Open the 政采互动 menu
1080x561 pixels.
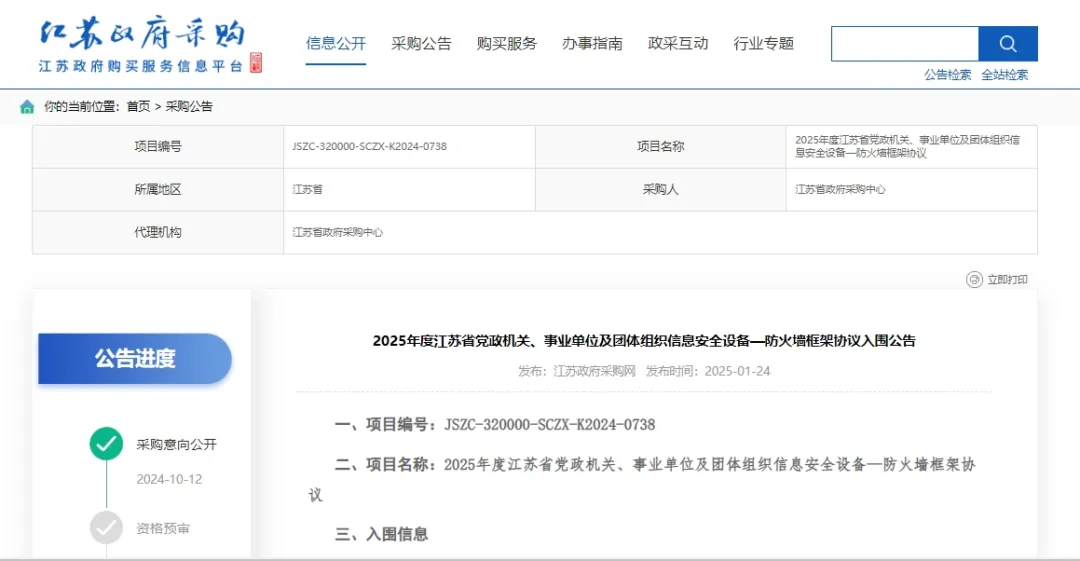678,44
